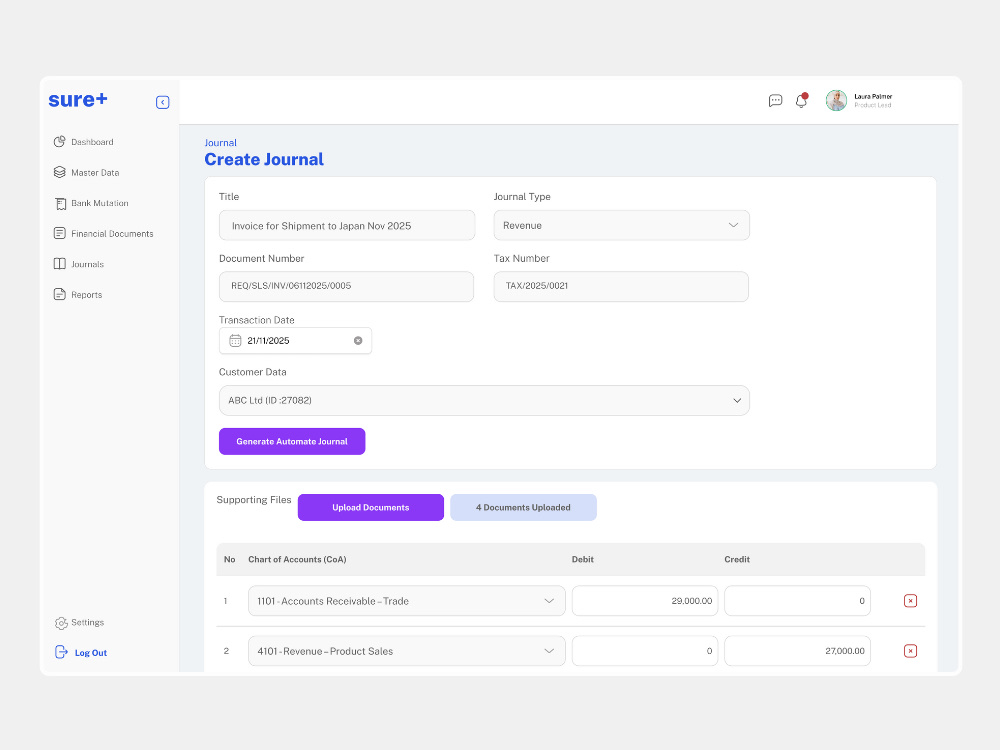Click the Reports file icon

59,295
